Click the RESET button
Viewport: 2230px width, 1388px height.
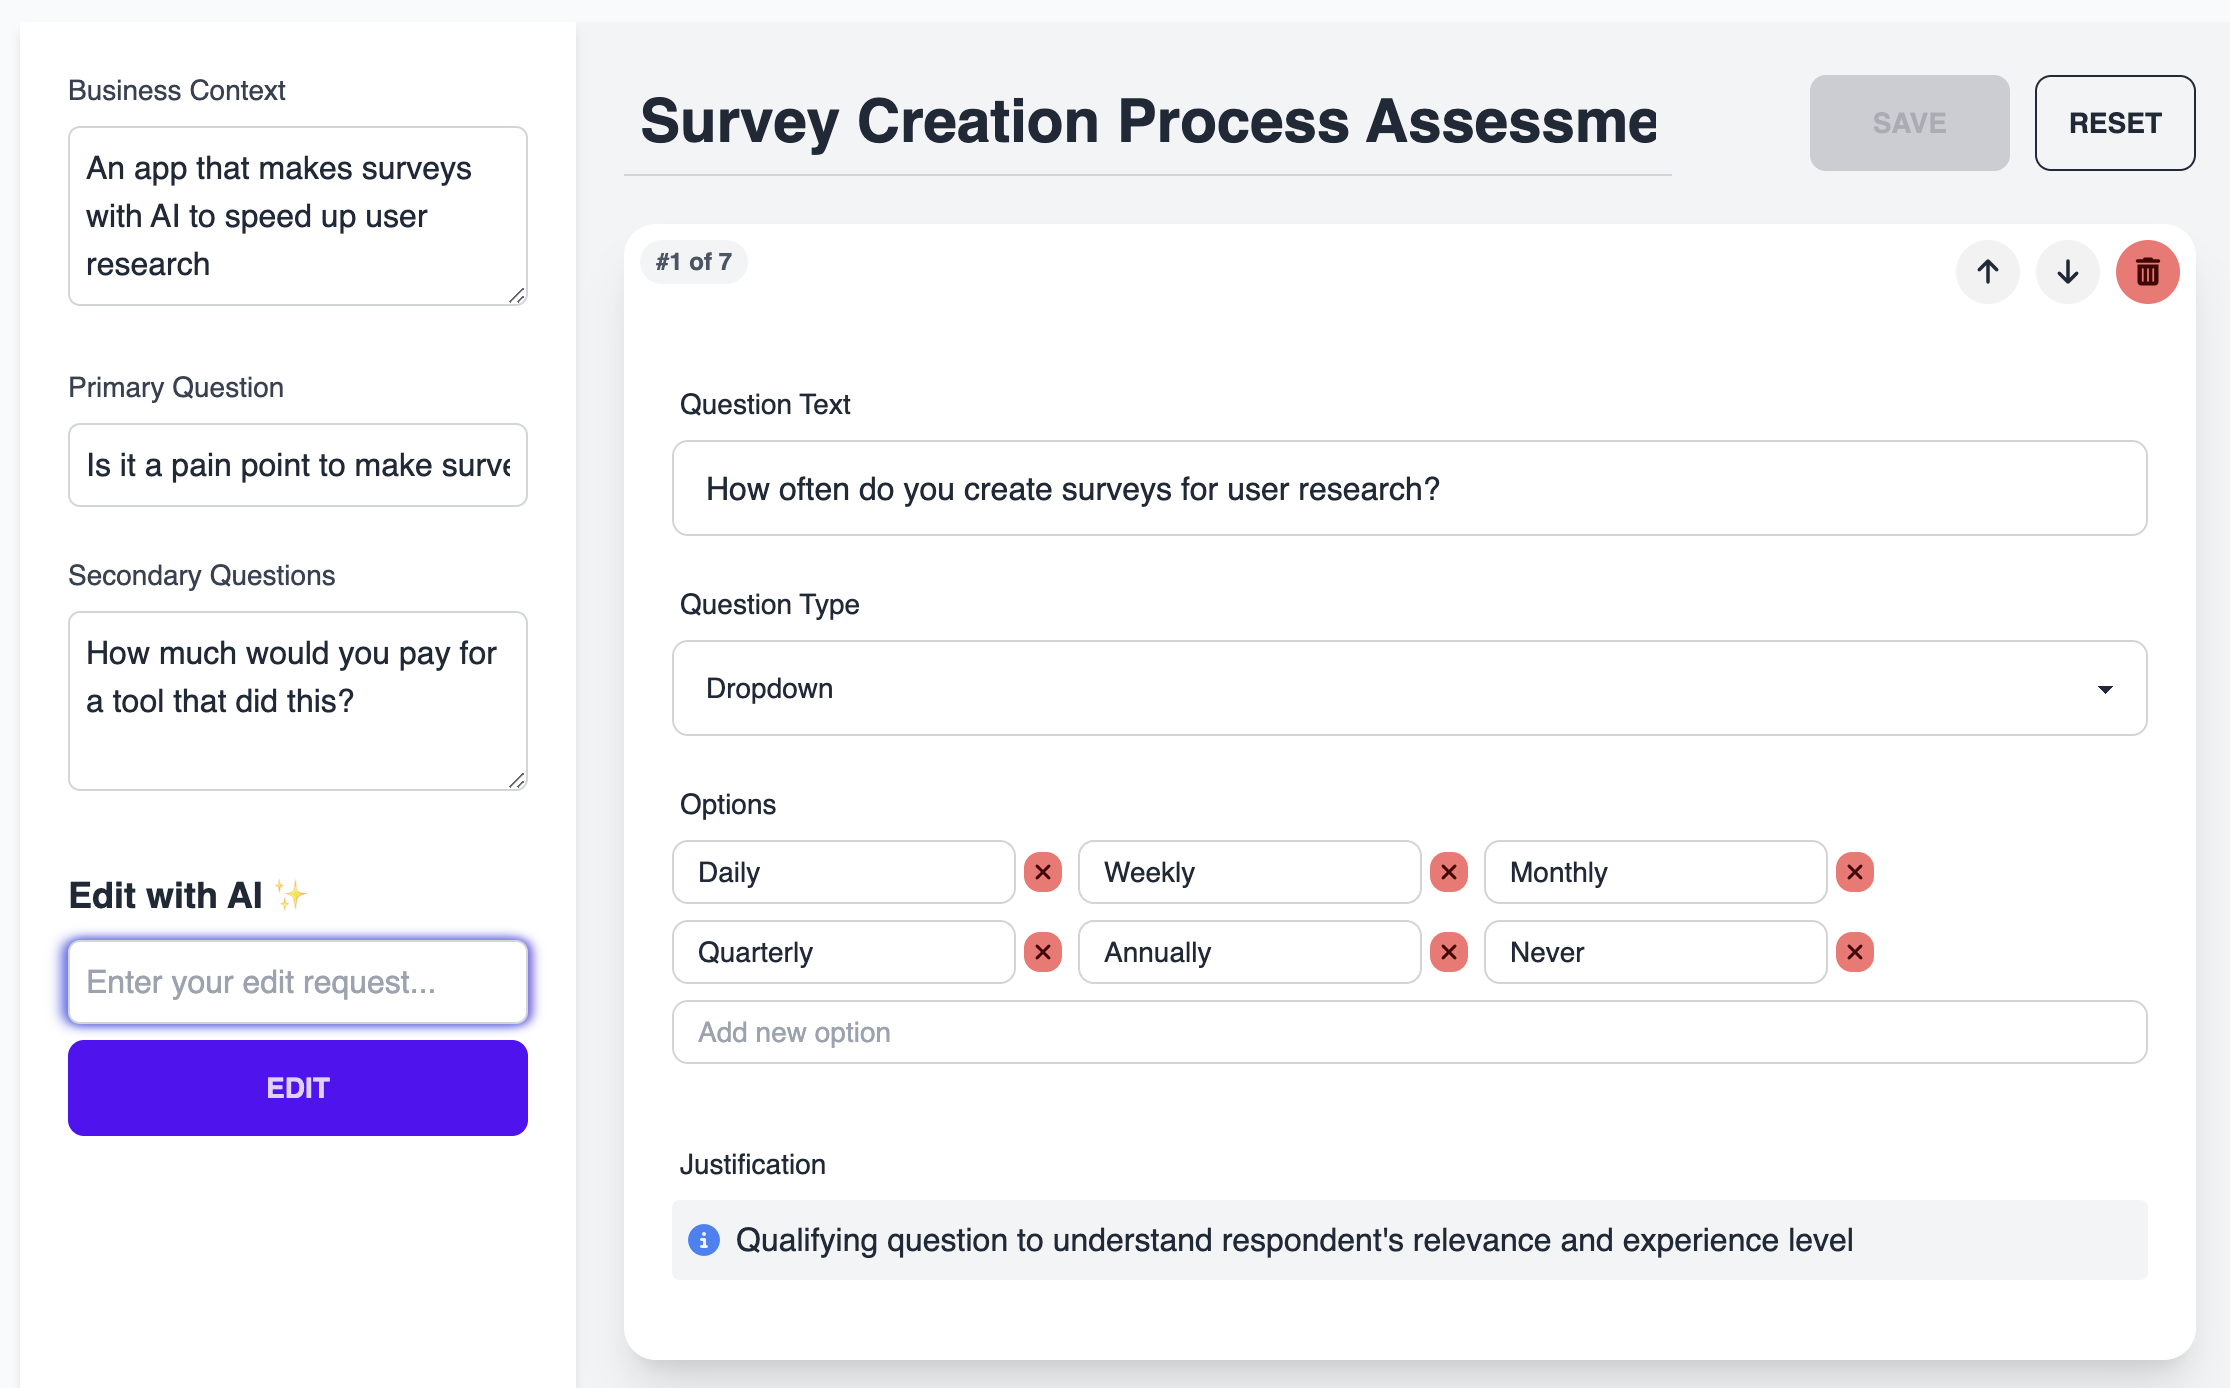[x=2115, y=123]
